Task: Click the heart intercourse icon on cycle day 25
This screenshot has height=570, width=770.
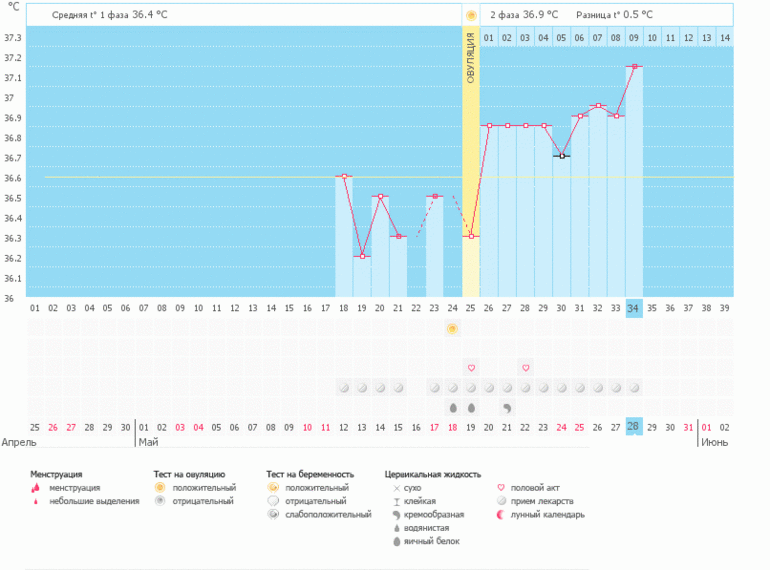Action: coord(471,368)
